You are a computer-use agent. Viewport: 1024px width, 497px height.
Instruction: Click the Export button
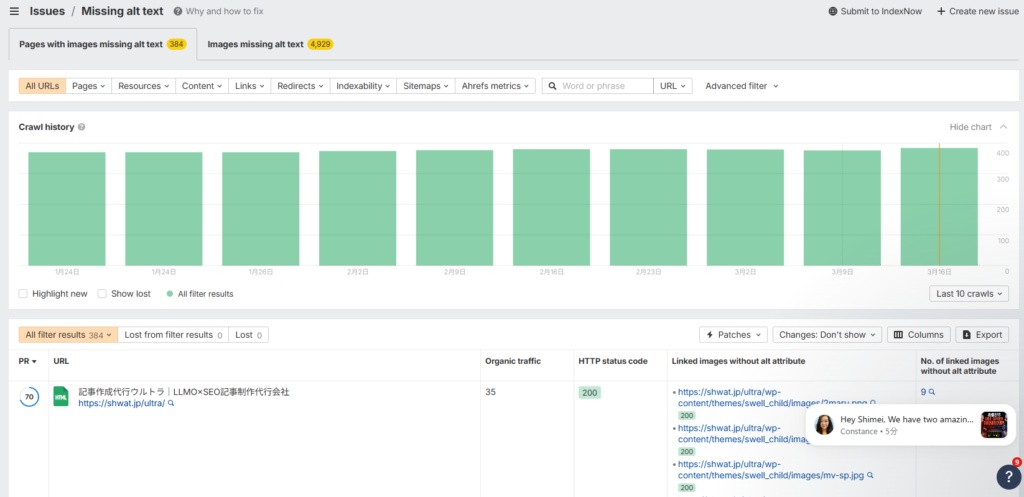coord(981,335)
